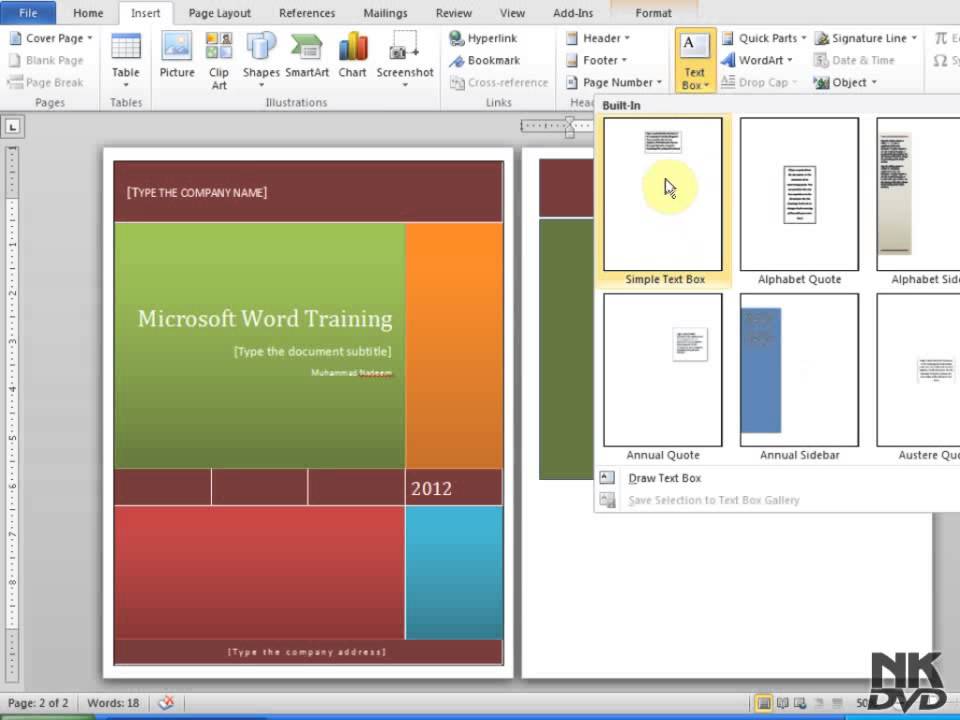Click the Muhammad Nadeem author text
This screenshot has height=720, width=960.
351,373
